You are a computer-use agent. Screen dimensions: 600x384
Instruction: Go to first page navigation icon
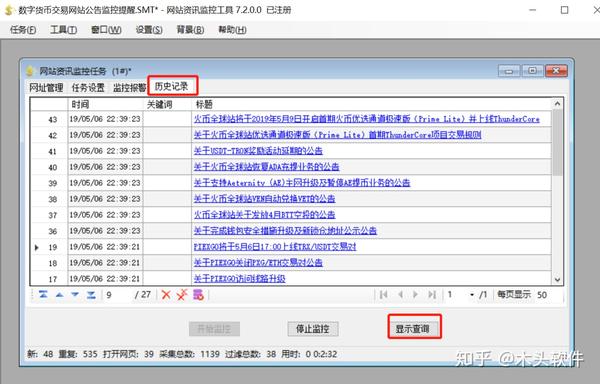[x=383, y=295]
